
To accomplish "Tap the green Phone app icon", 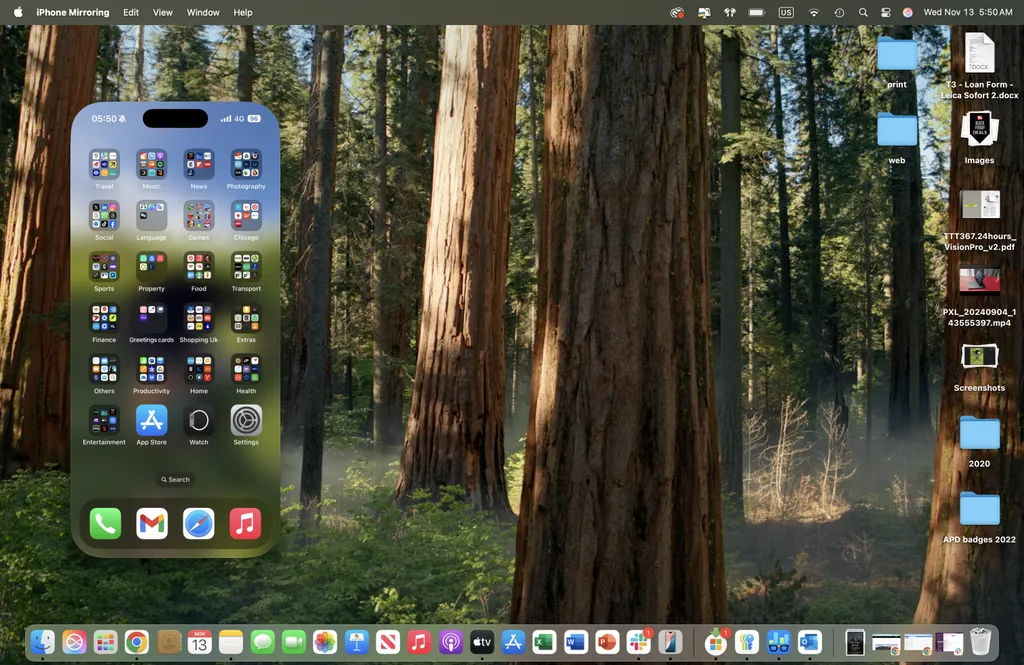I will click(x=105, y=523).
